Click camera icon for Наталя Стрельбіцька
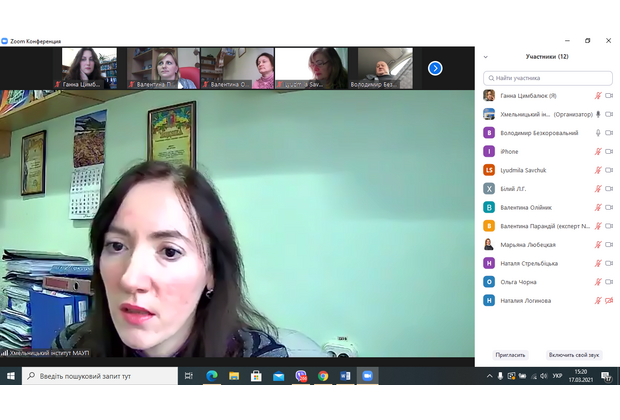Image resolution: width=620 pixels, height=420 pixels. pos(609,263)
